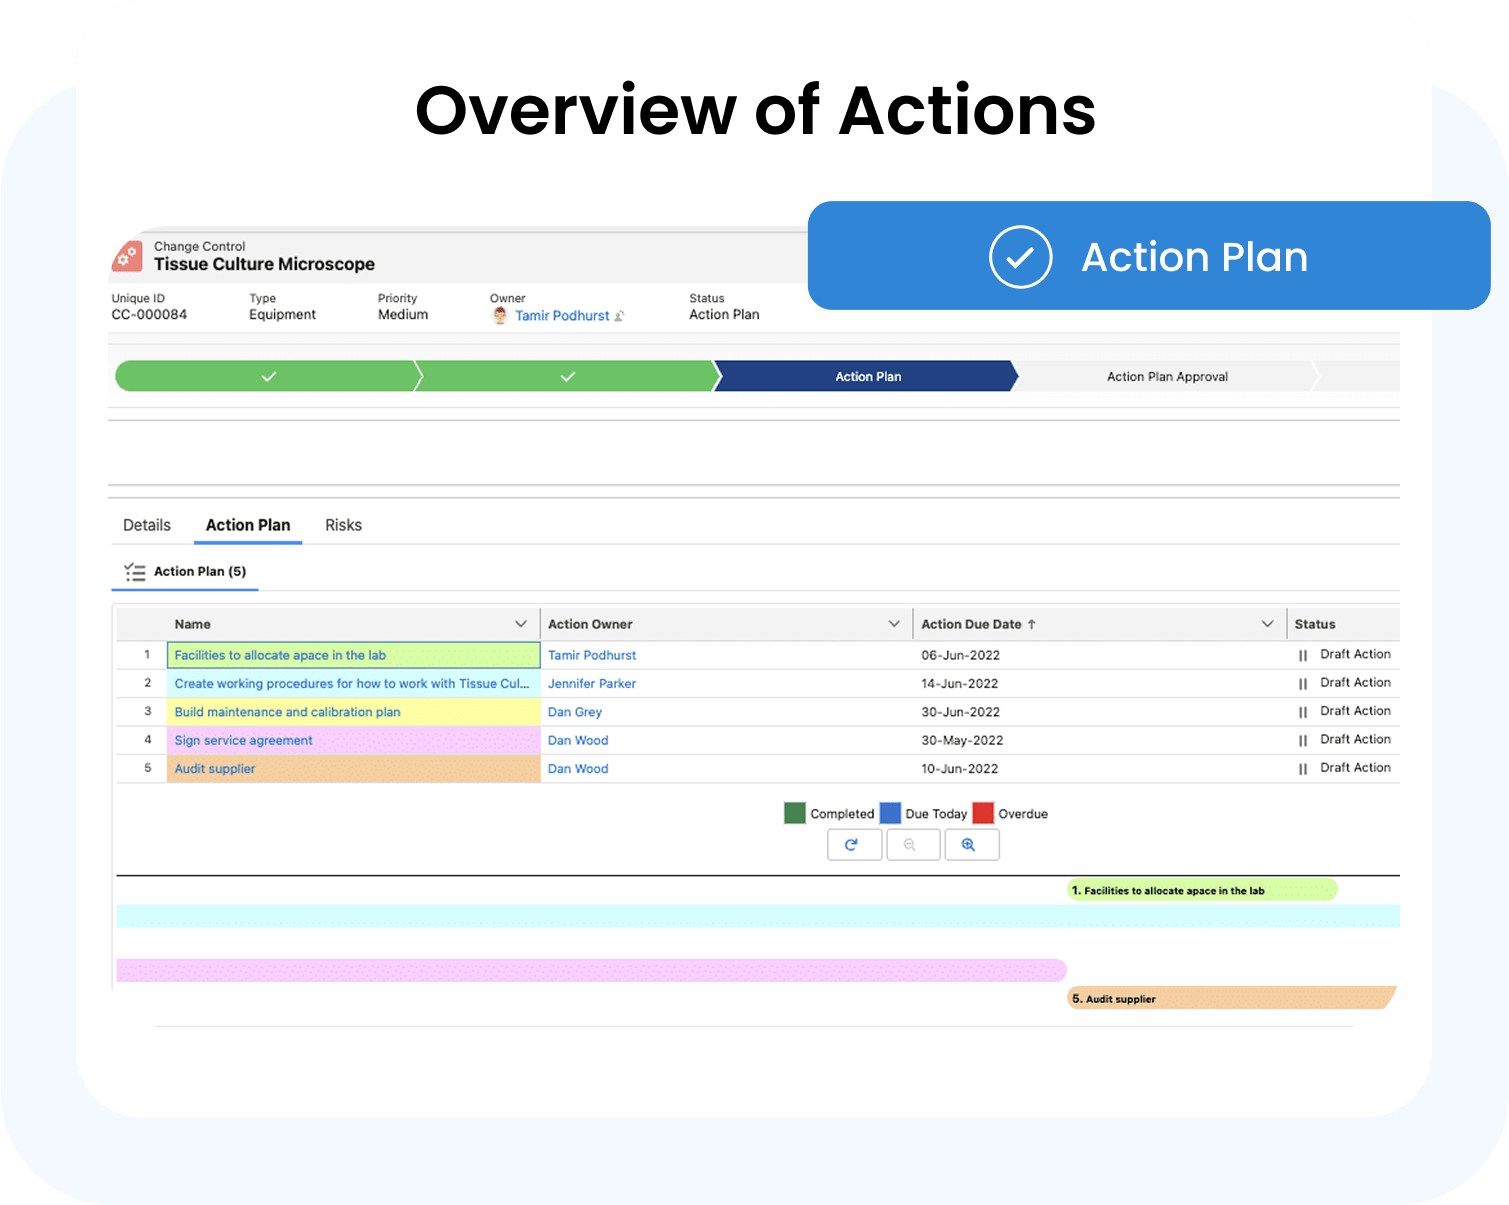Click the Change Control gear icon

(127, 257)
